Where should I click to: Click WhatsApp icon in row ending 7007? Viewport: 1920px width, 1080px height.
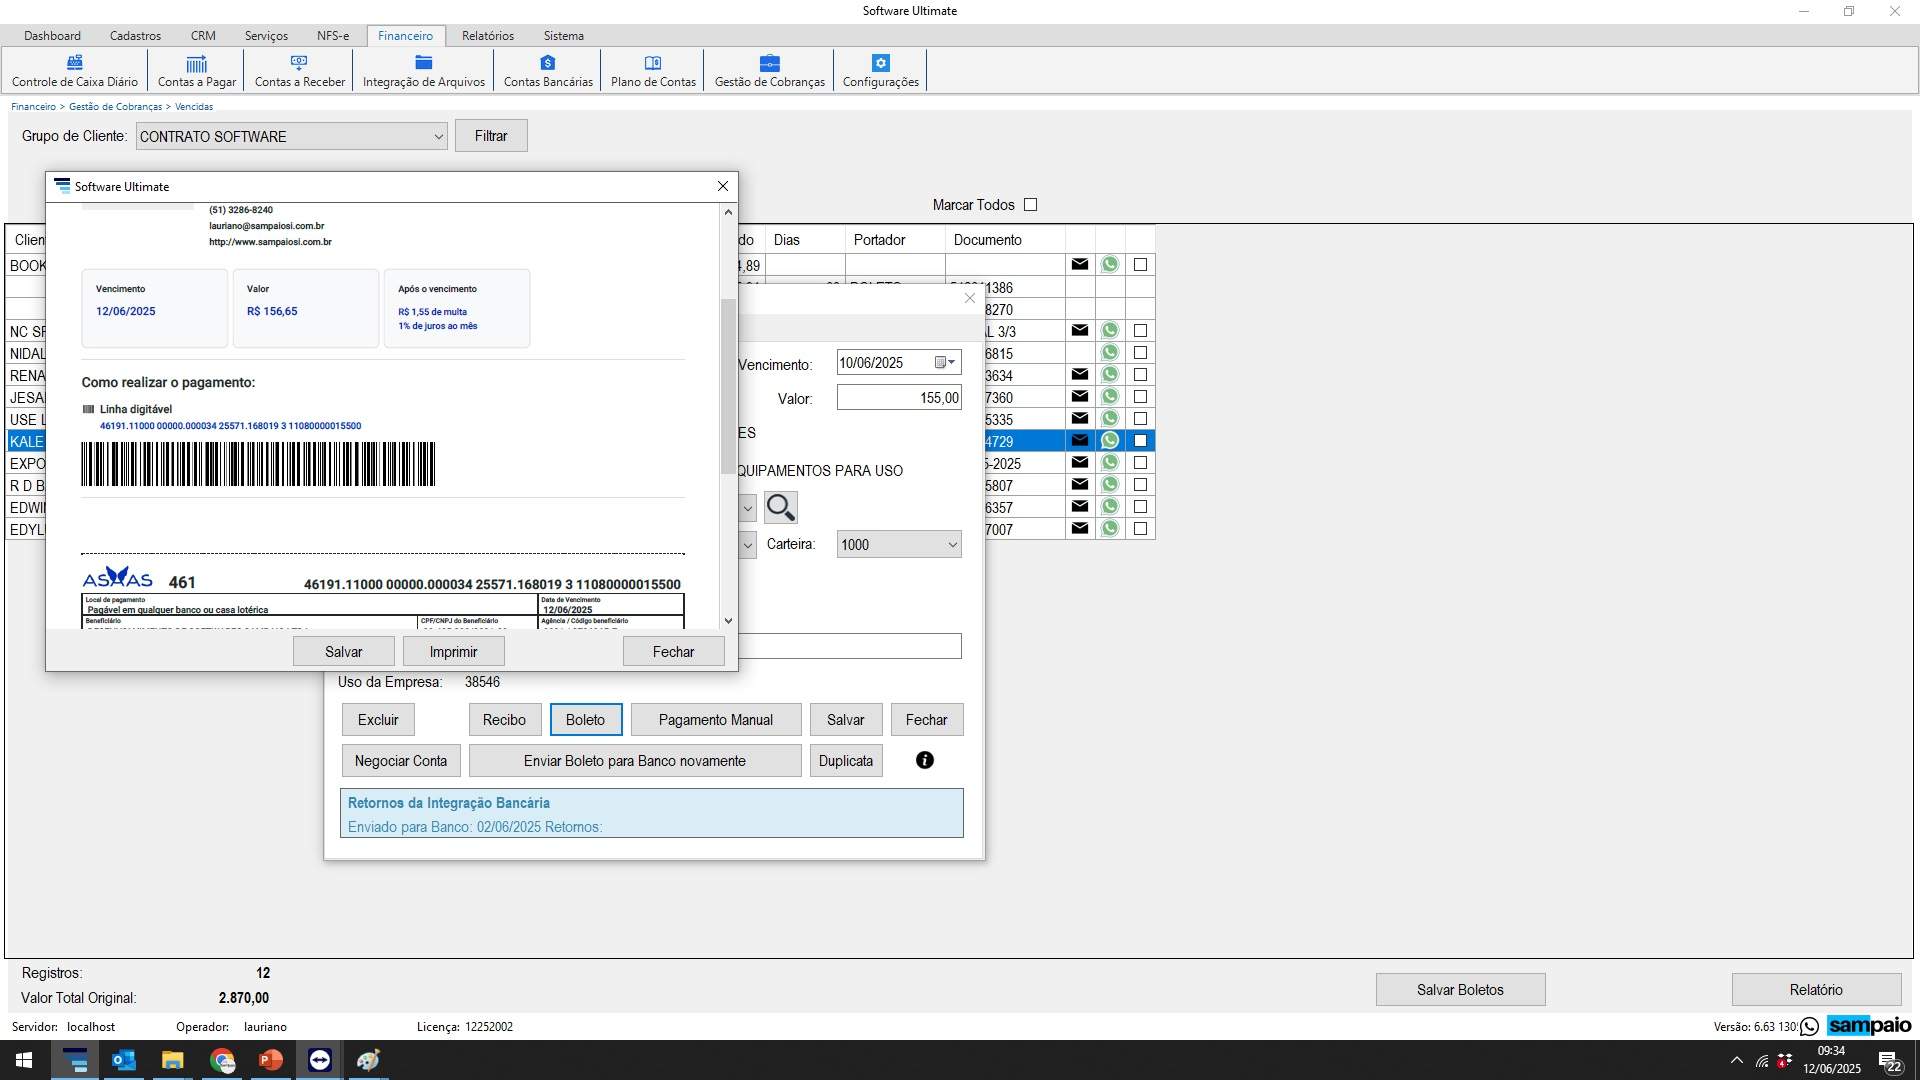pos(1110,529)
